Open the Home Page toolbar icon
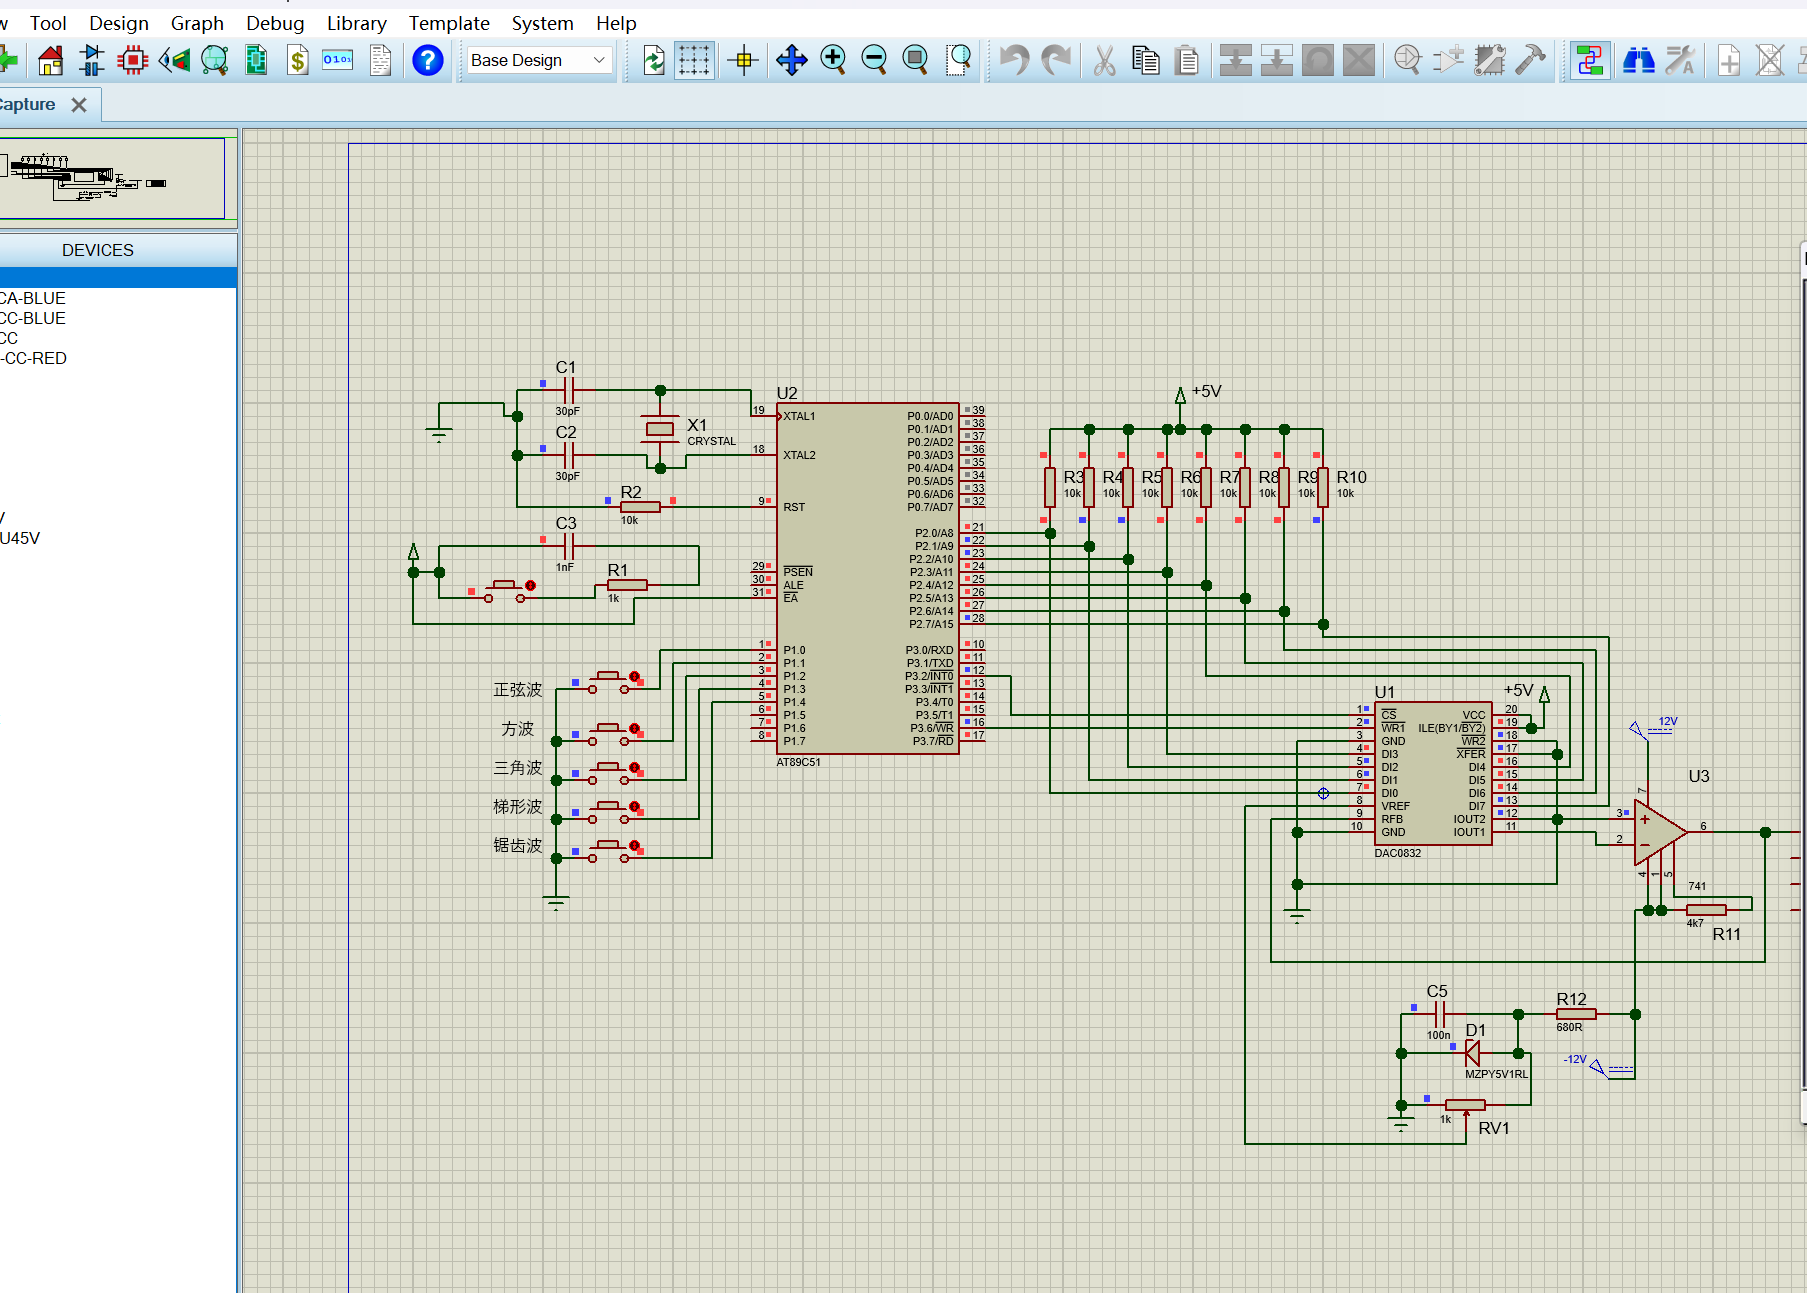Image resolution: width=1807 pixels, height=1293 pixels. coord(51,61)
